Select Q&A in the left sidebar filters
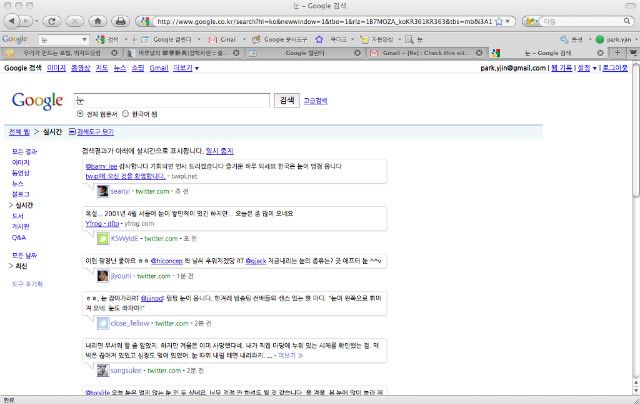Viewport: 640px width, 404px height. pyautogui.click(x=19, y=238)
